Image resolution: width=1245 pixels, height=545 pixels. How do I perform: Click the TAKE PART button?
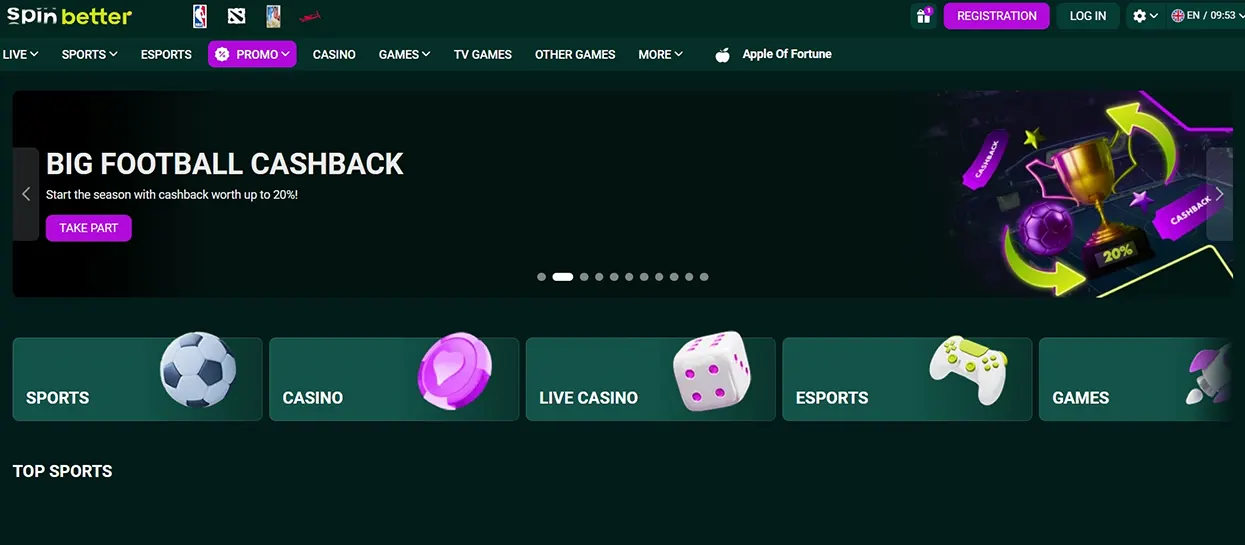[x=89, y=228]
